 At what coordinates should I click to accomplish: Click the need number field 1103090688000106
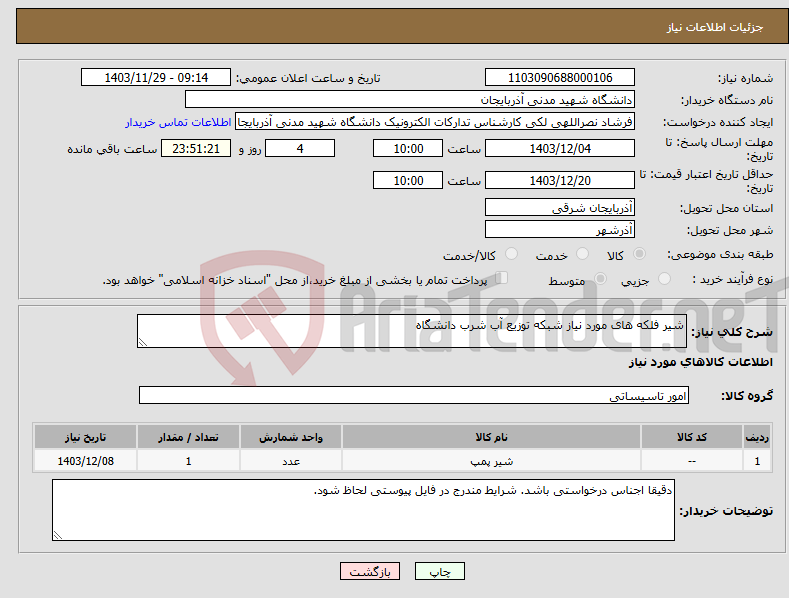click(x=560, y=78)
